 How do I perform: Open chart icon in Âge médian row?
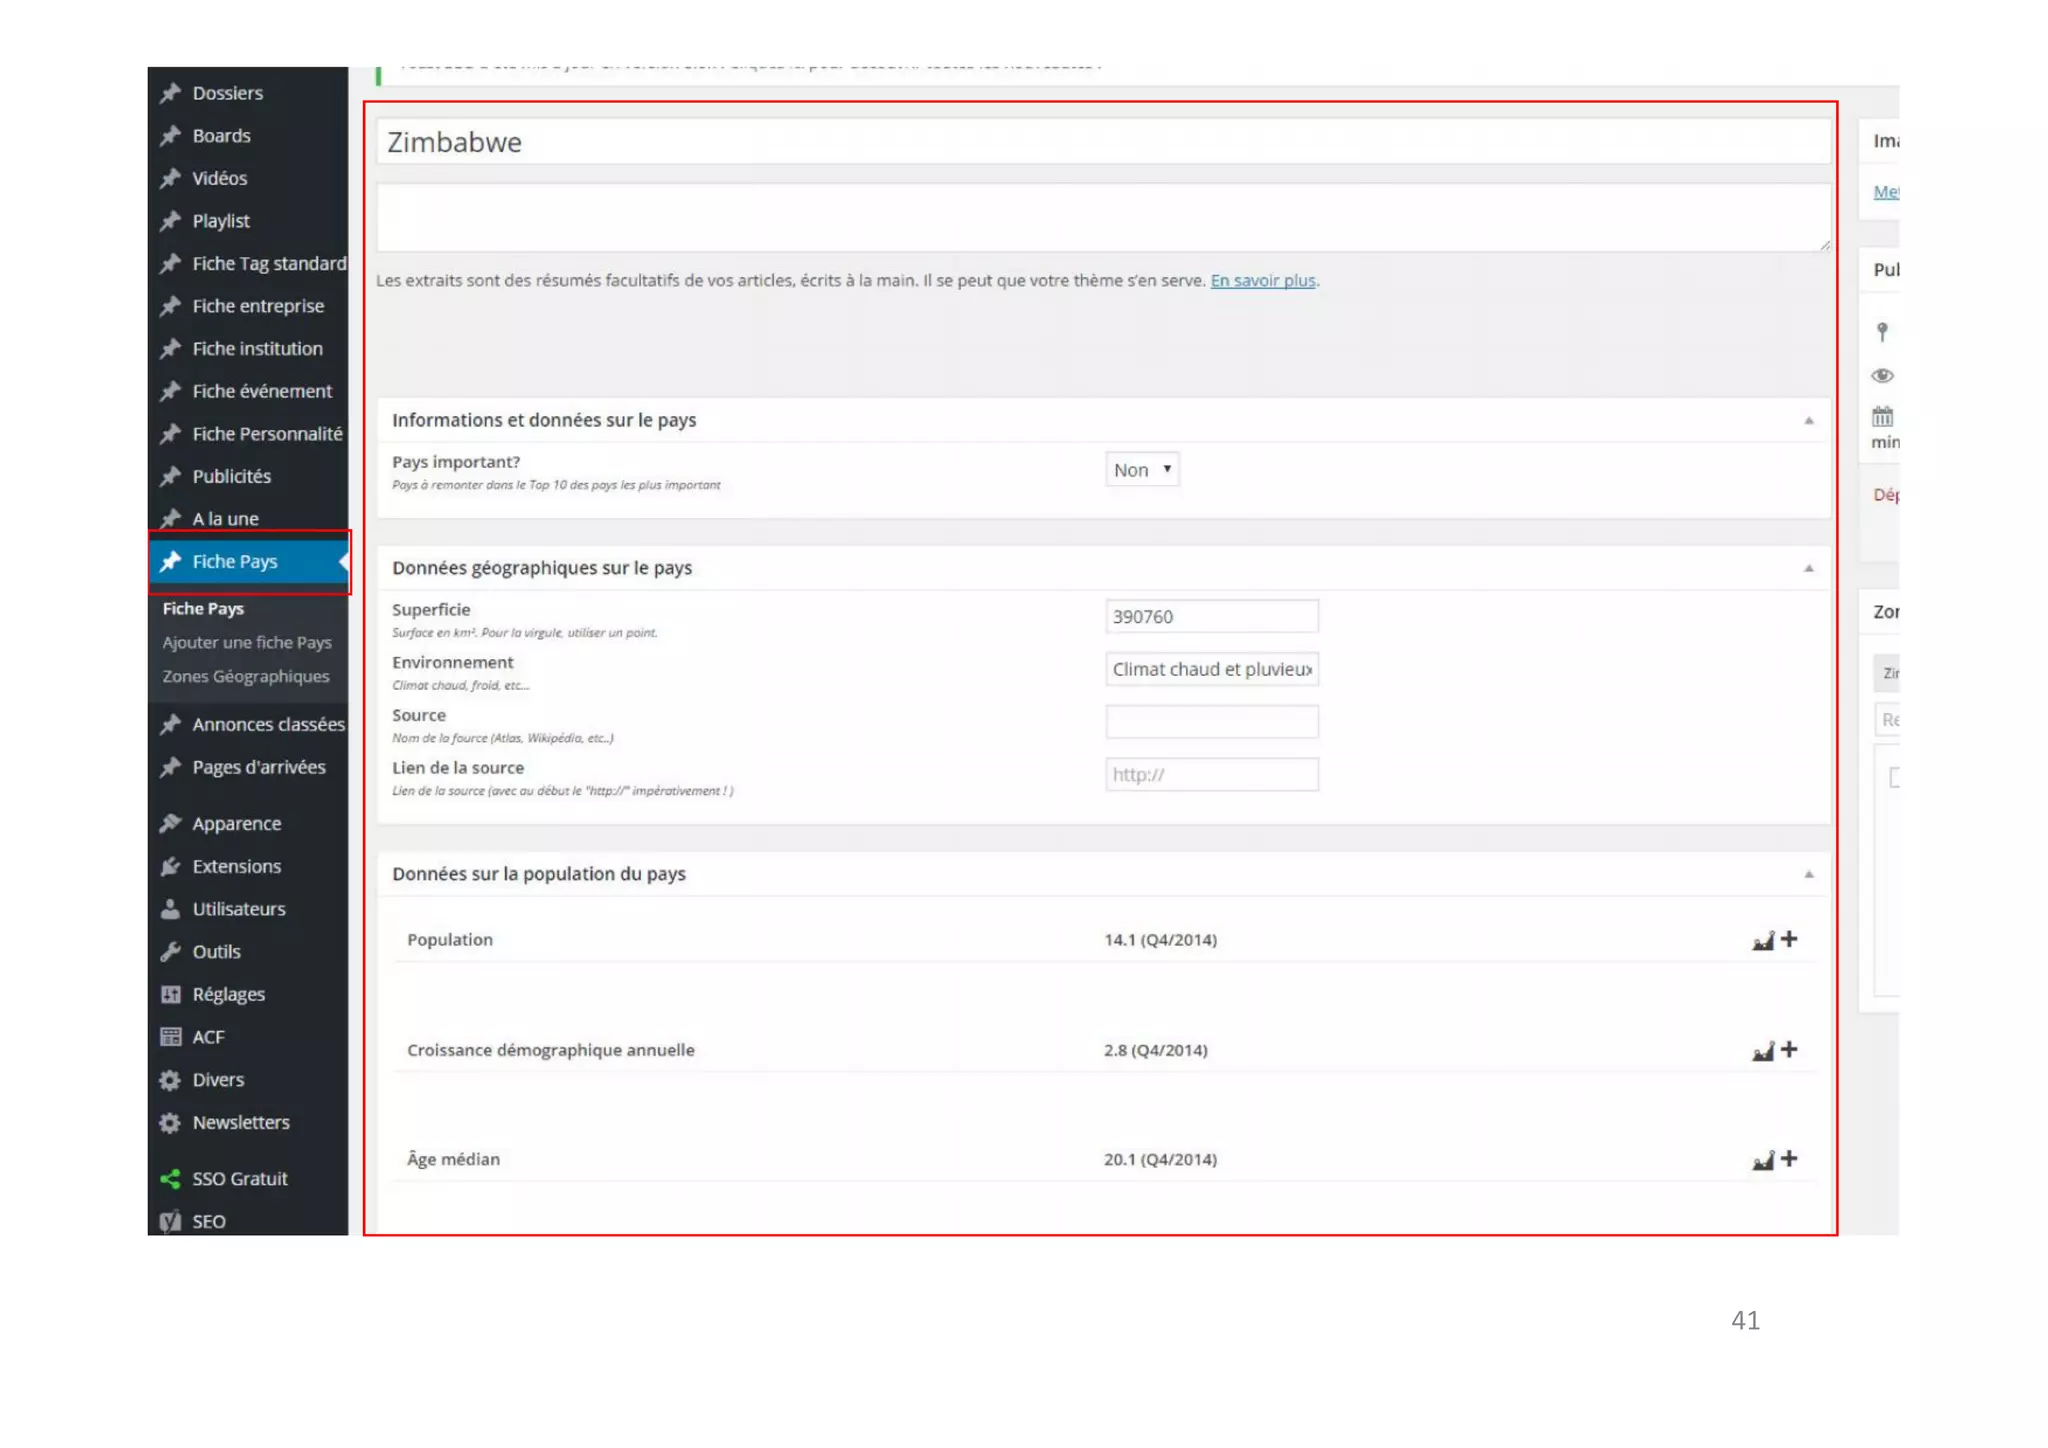1762,1160
